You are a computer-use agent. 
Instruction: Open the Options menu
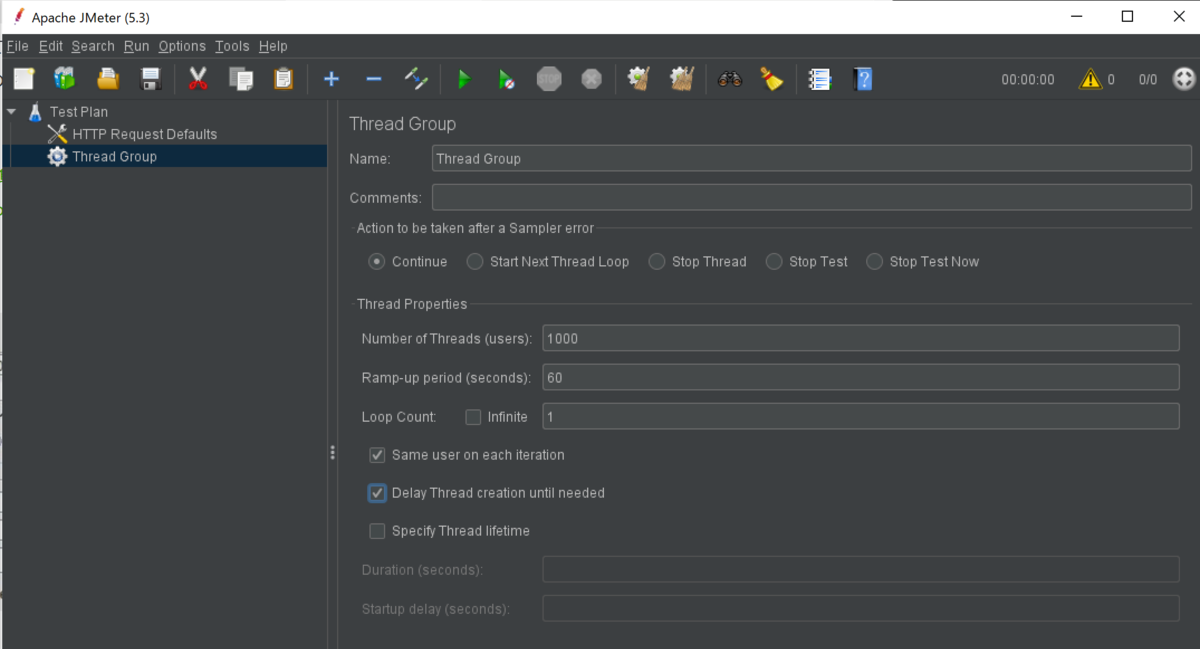coord(182,46)
